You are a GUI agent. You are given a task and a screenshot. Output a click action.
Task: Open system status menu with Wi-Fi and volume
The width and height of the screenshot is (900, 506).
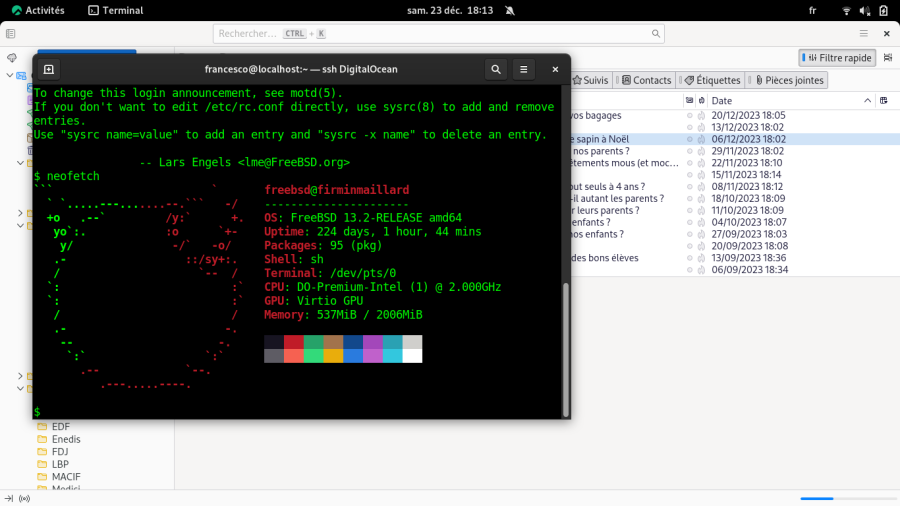point(866,10)
